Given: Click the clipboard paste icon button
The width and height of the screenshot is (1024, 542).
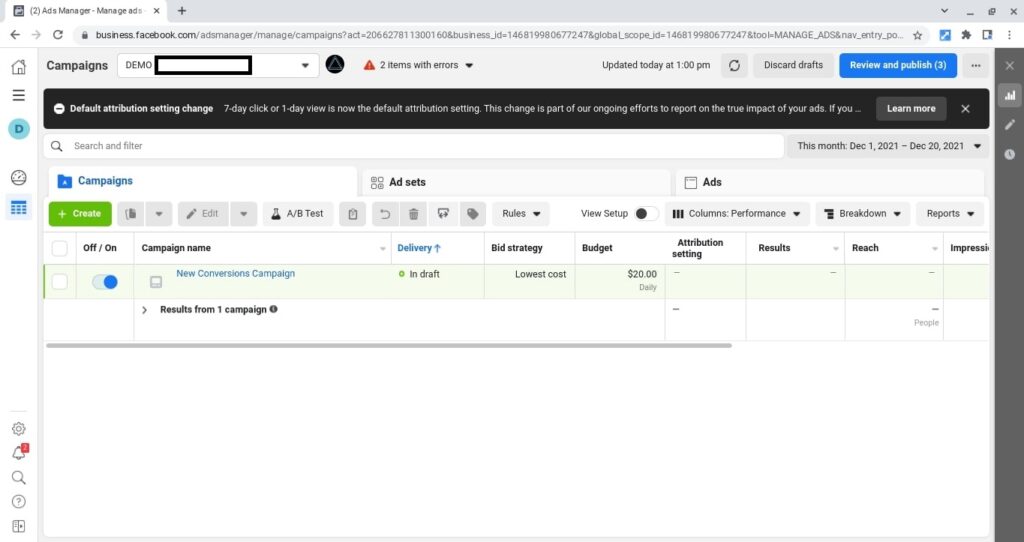Looking at the screenshot, I should click(x=353, y=214).
